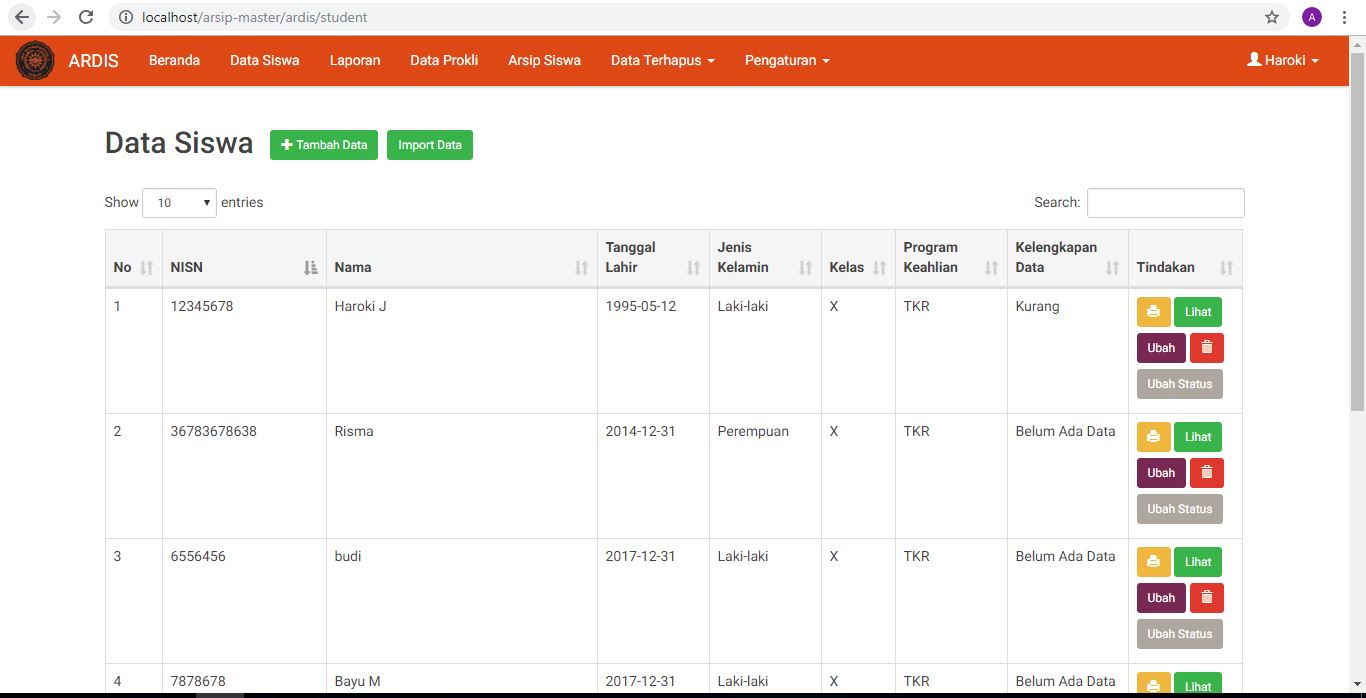Bookmark this page with the star icon

coord(1272,17)
